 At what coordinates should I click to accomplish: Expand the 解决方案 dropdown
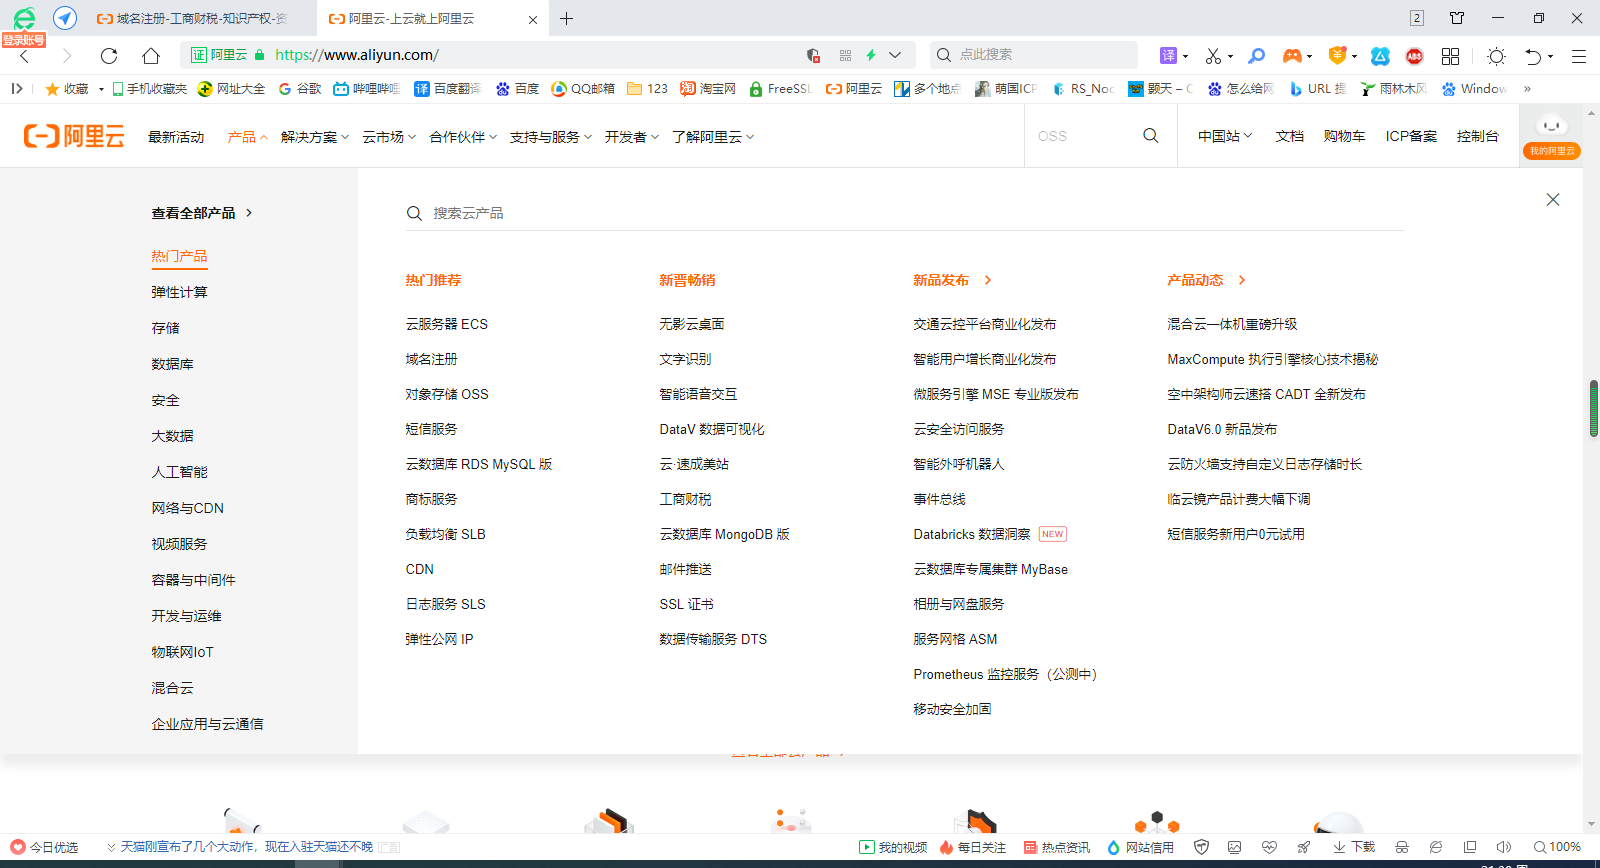pos(314,137)
